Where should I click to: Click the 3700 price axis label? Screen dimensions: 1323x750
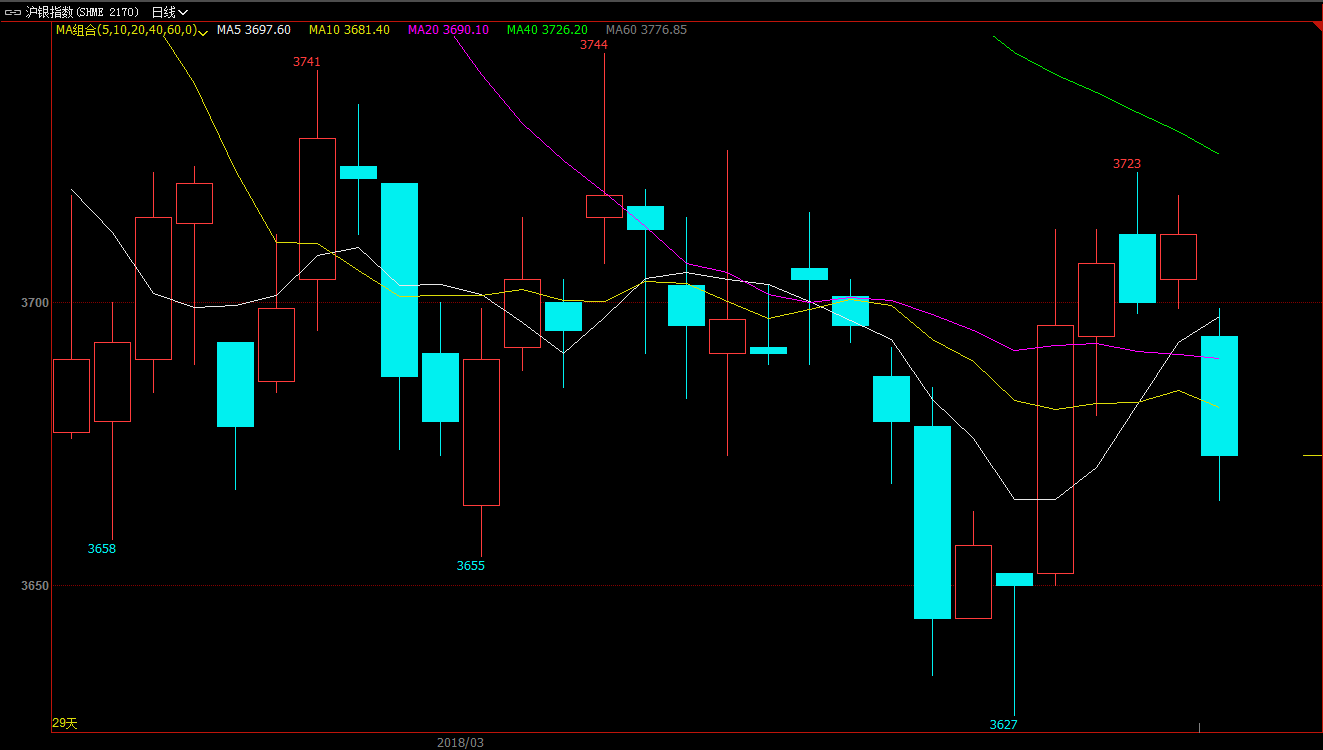(x=35, y=302)
